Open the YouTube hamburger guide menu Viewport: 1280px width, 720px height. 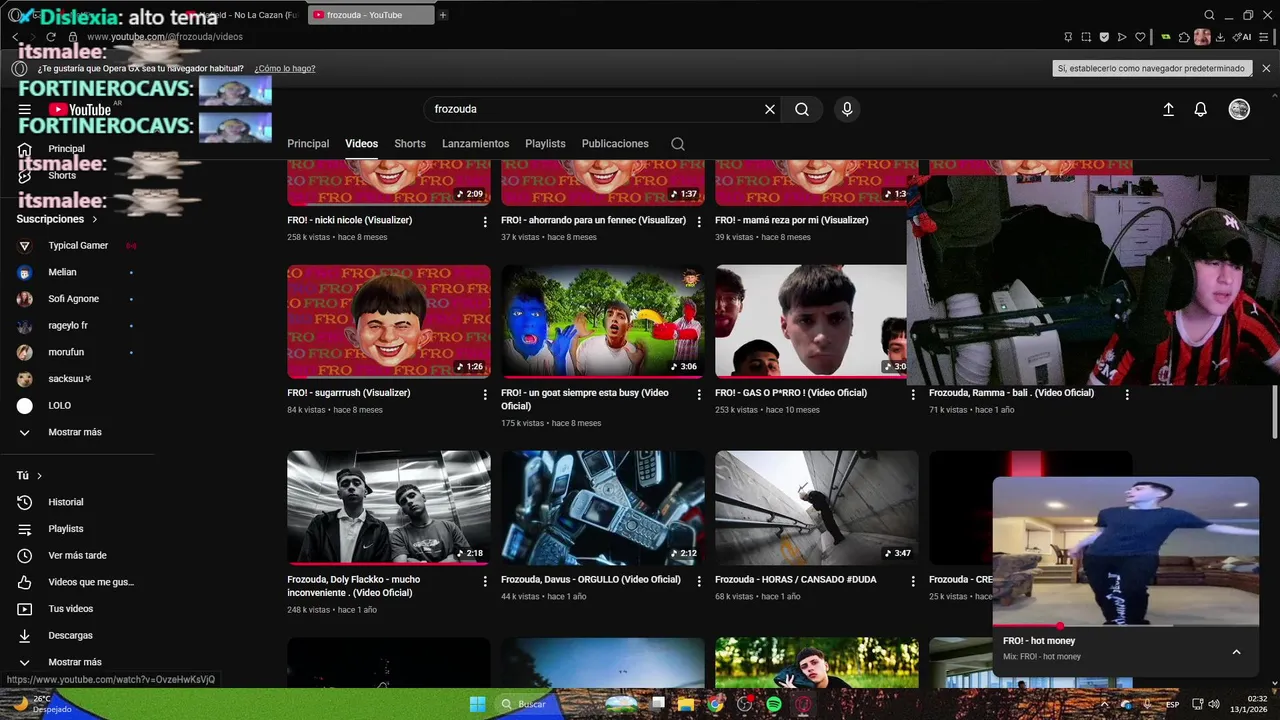25,110
